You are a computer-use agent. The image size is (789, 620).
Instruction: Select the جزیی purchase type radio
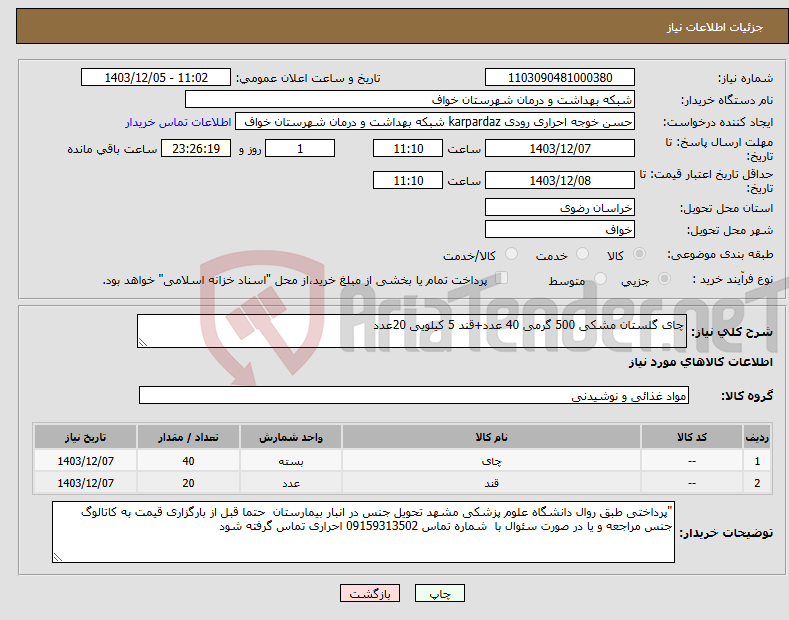click(x=664, y=279)
